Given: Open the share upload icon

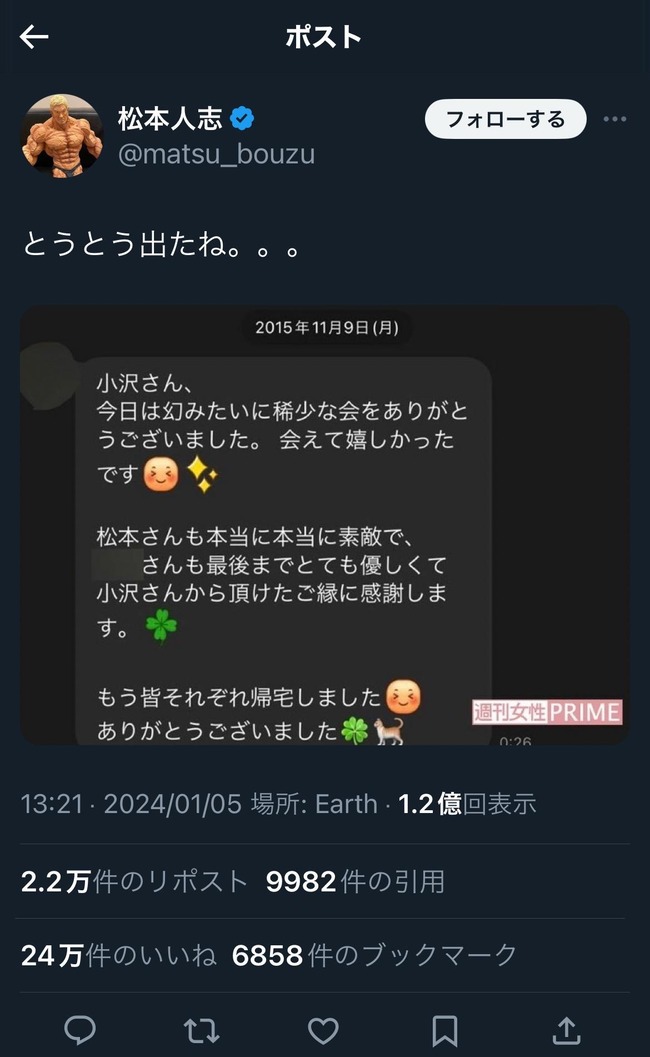Looking at the screenshot, I should pyautogui.click(x=566, y=1030).
